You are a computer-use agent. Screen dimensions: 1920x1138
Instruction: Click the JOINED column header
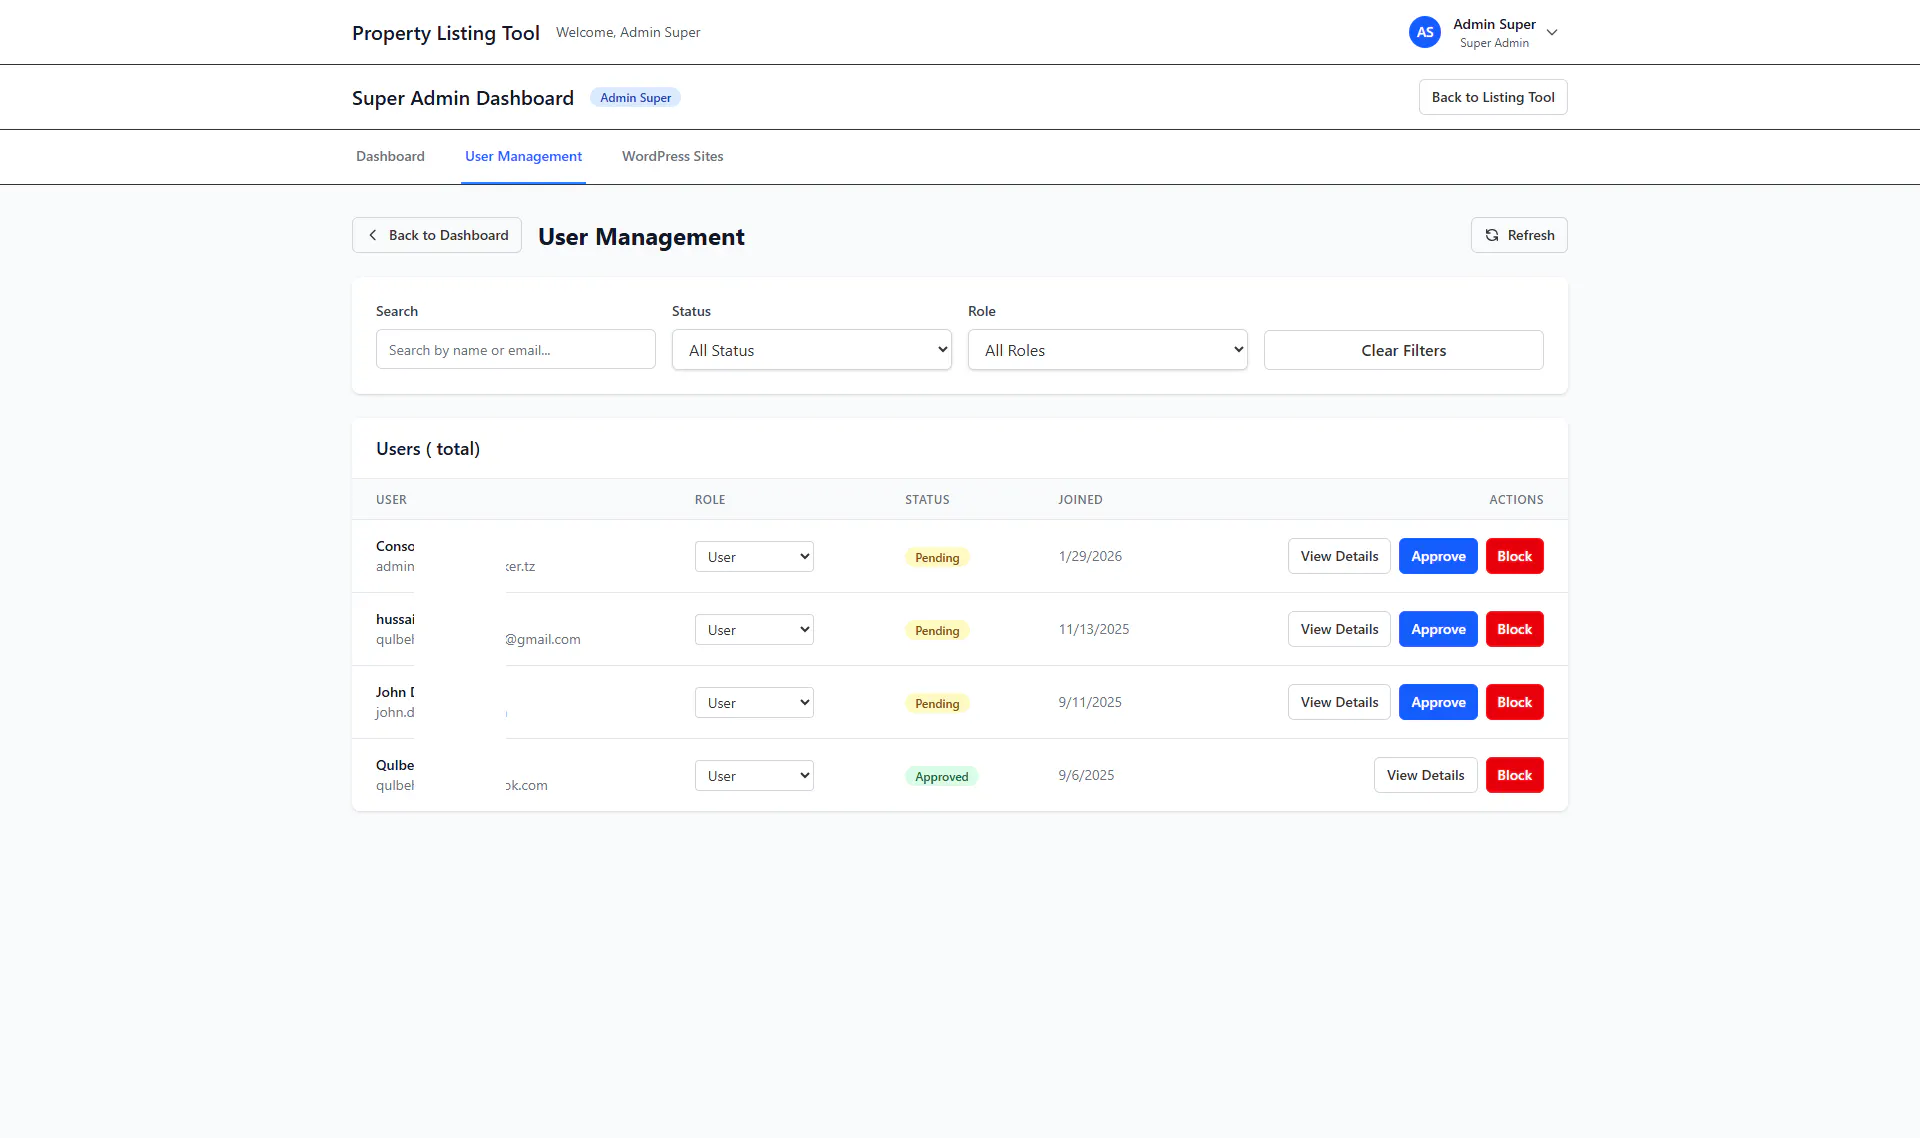click(x=1080, y=499)
